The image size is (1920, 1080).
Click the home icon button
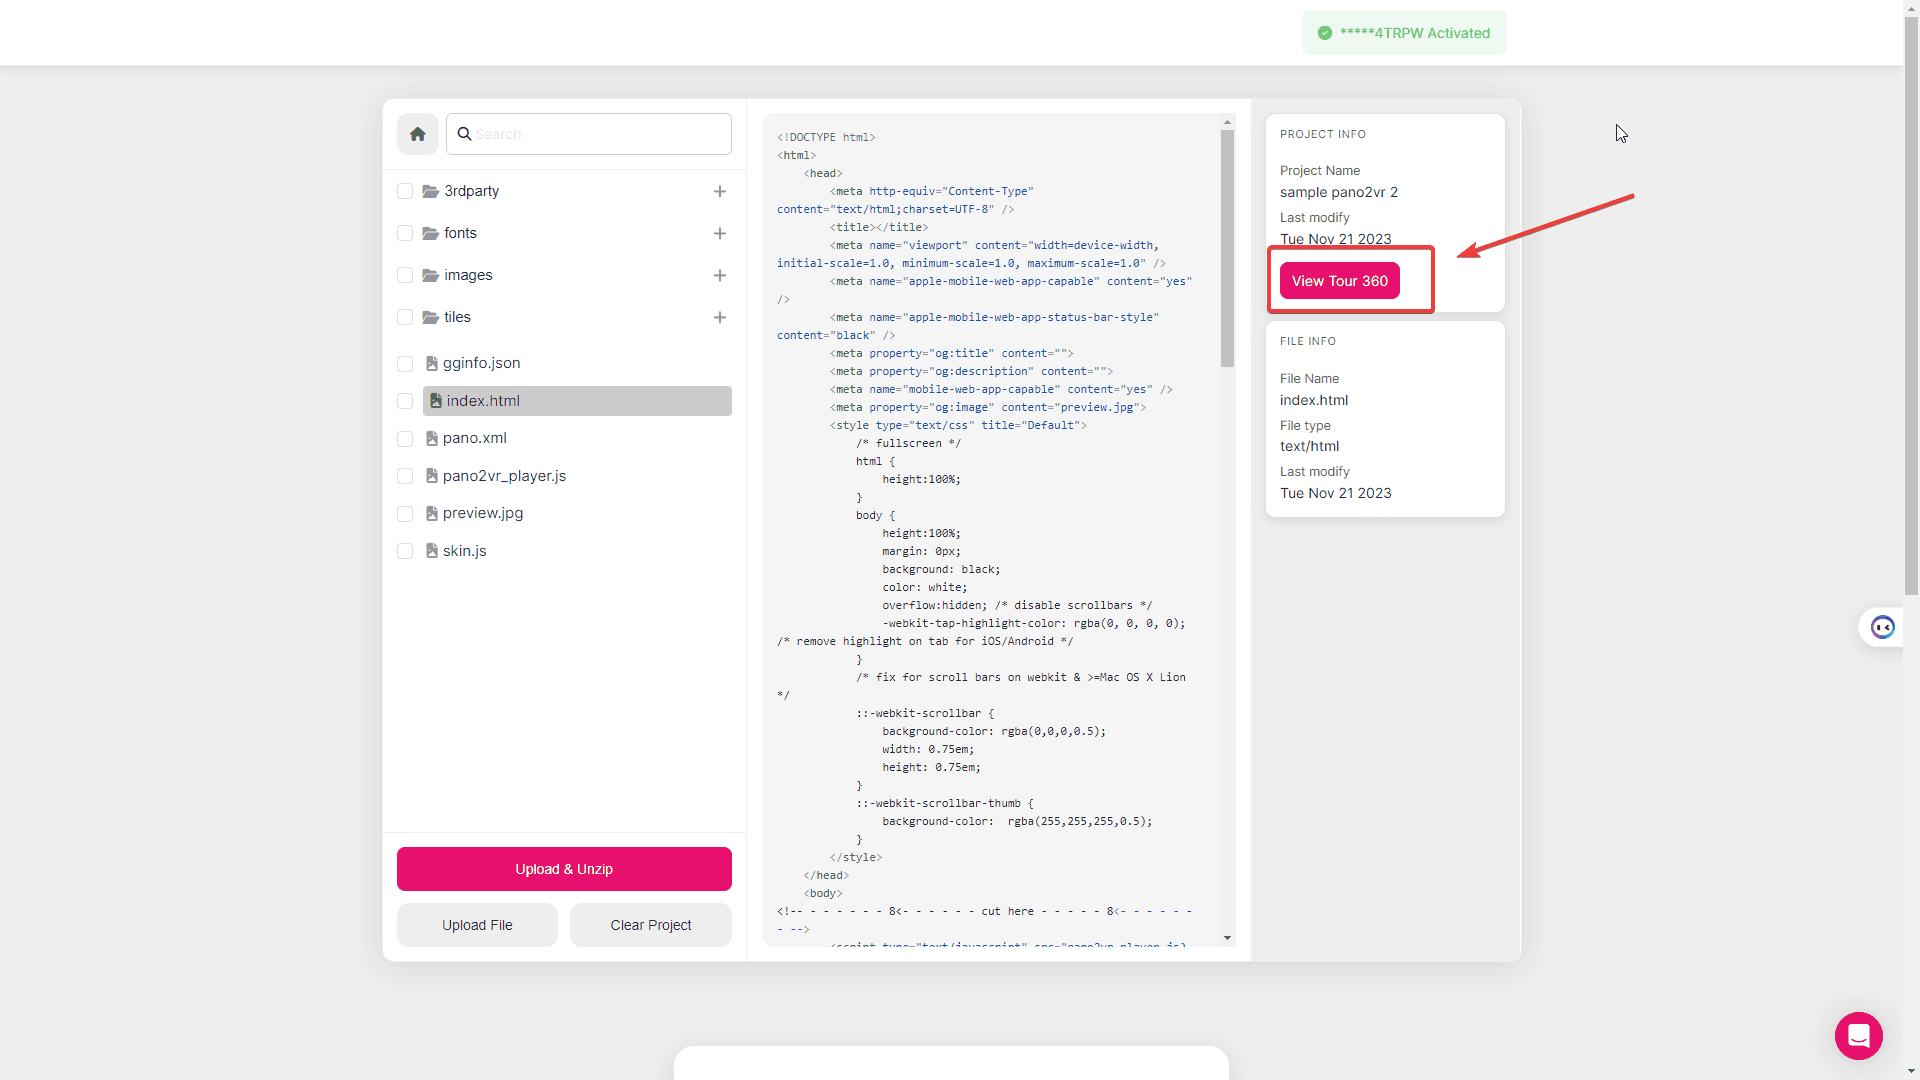tap(418, 134)
